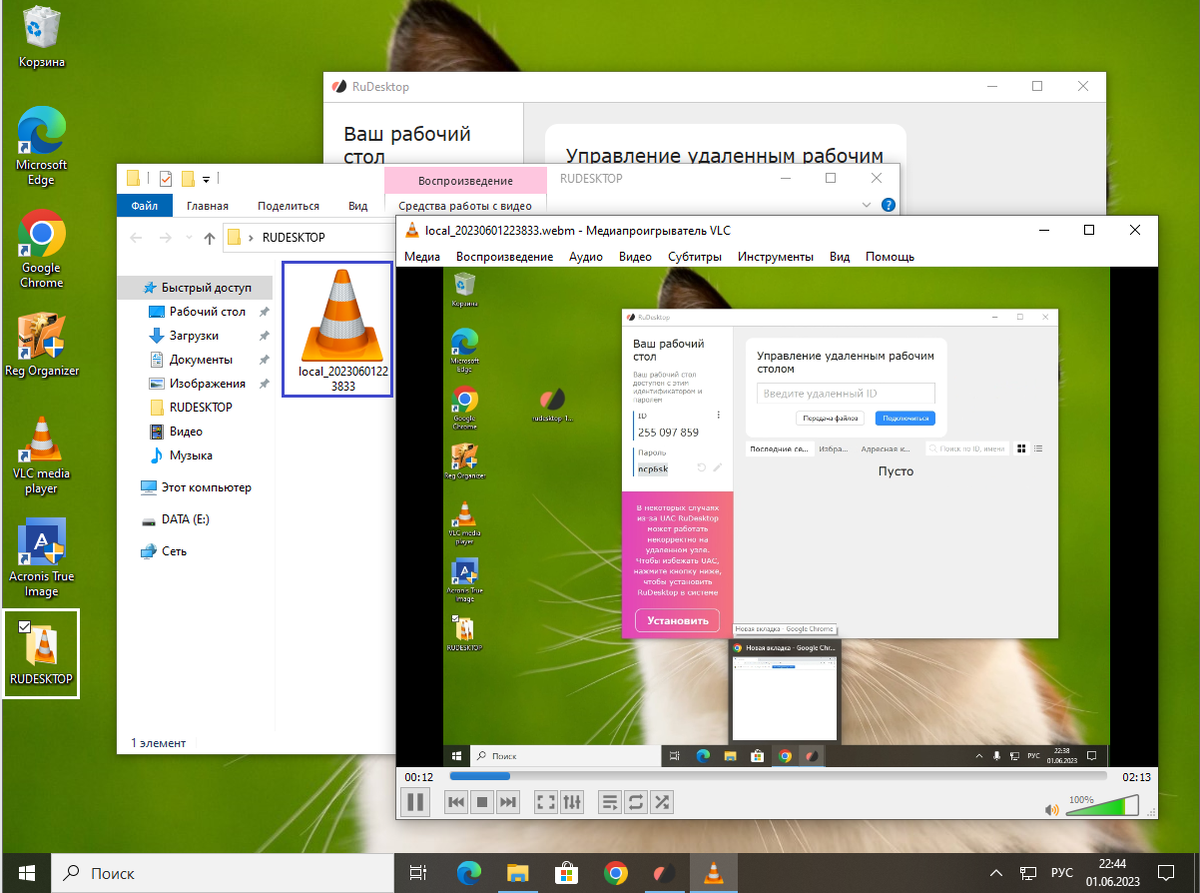Pause playback in VLC
The image size is (1200, 893).
pos(415,801)
